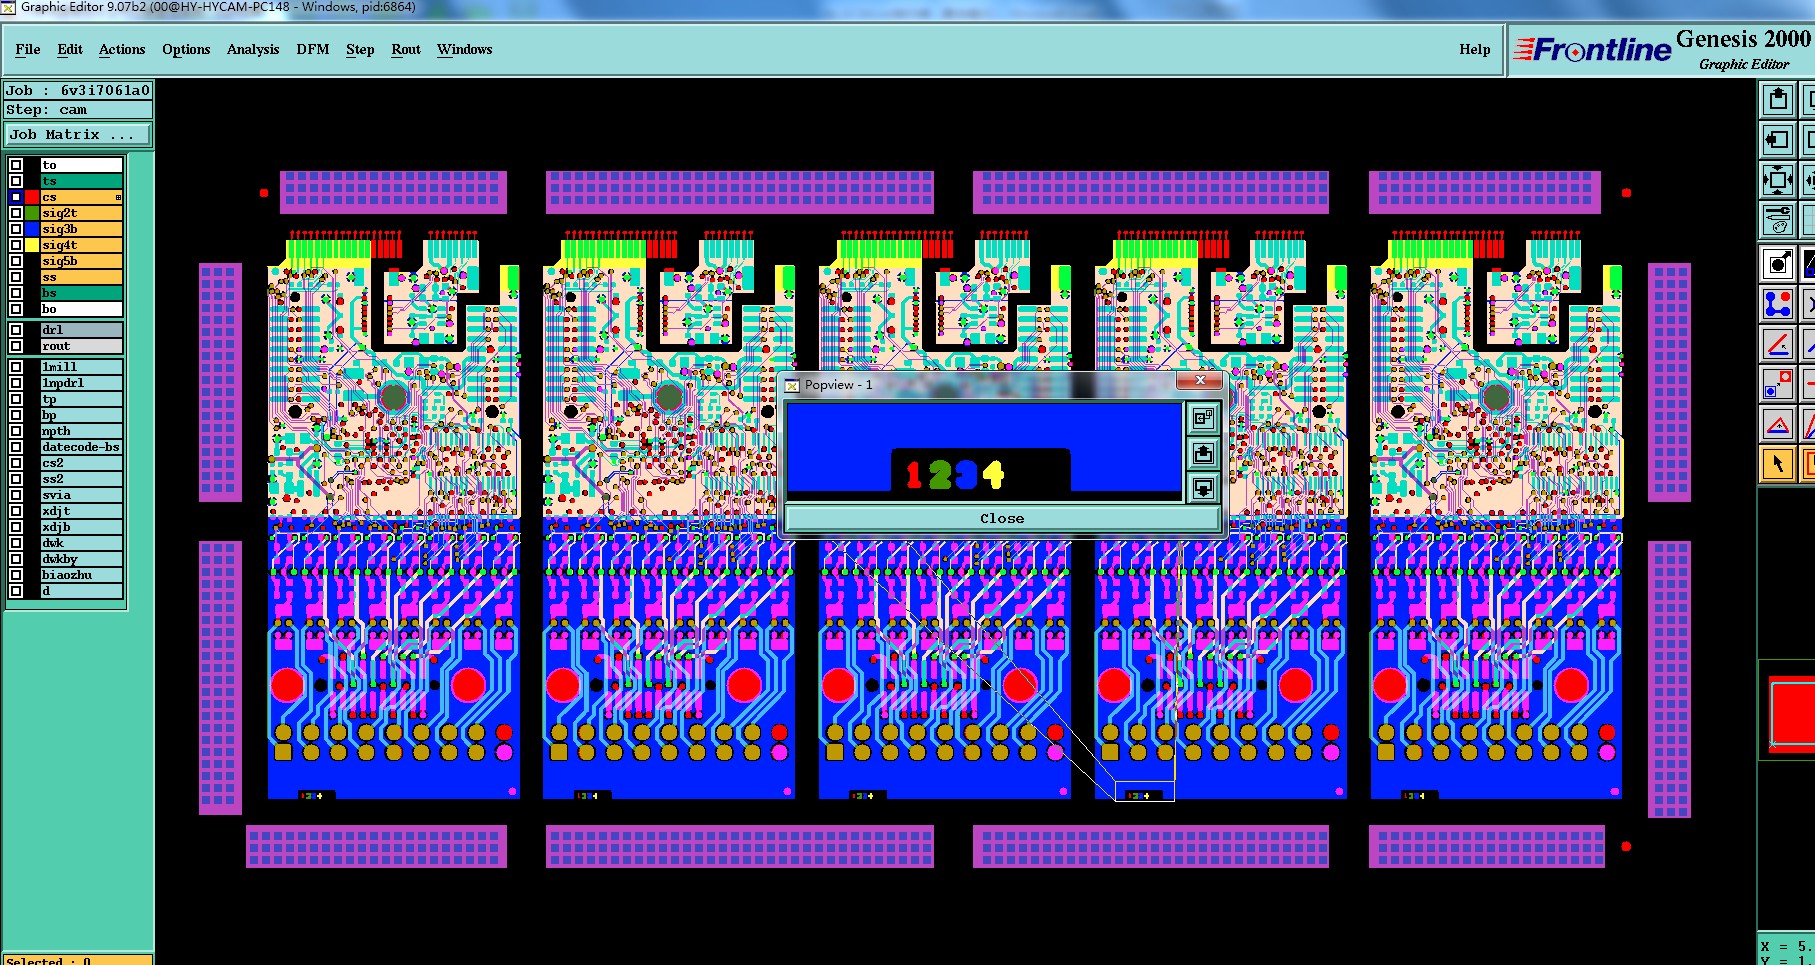This screenshot has width=1815, height=965.
Task: Select the 'tp' layer name
Action: [81, 399]
